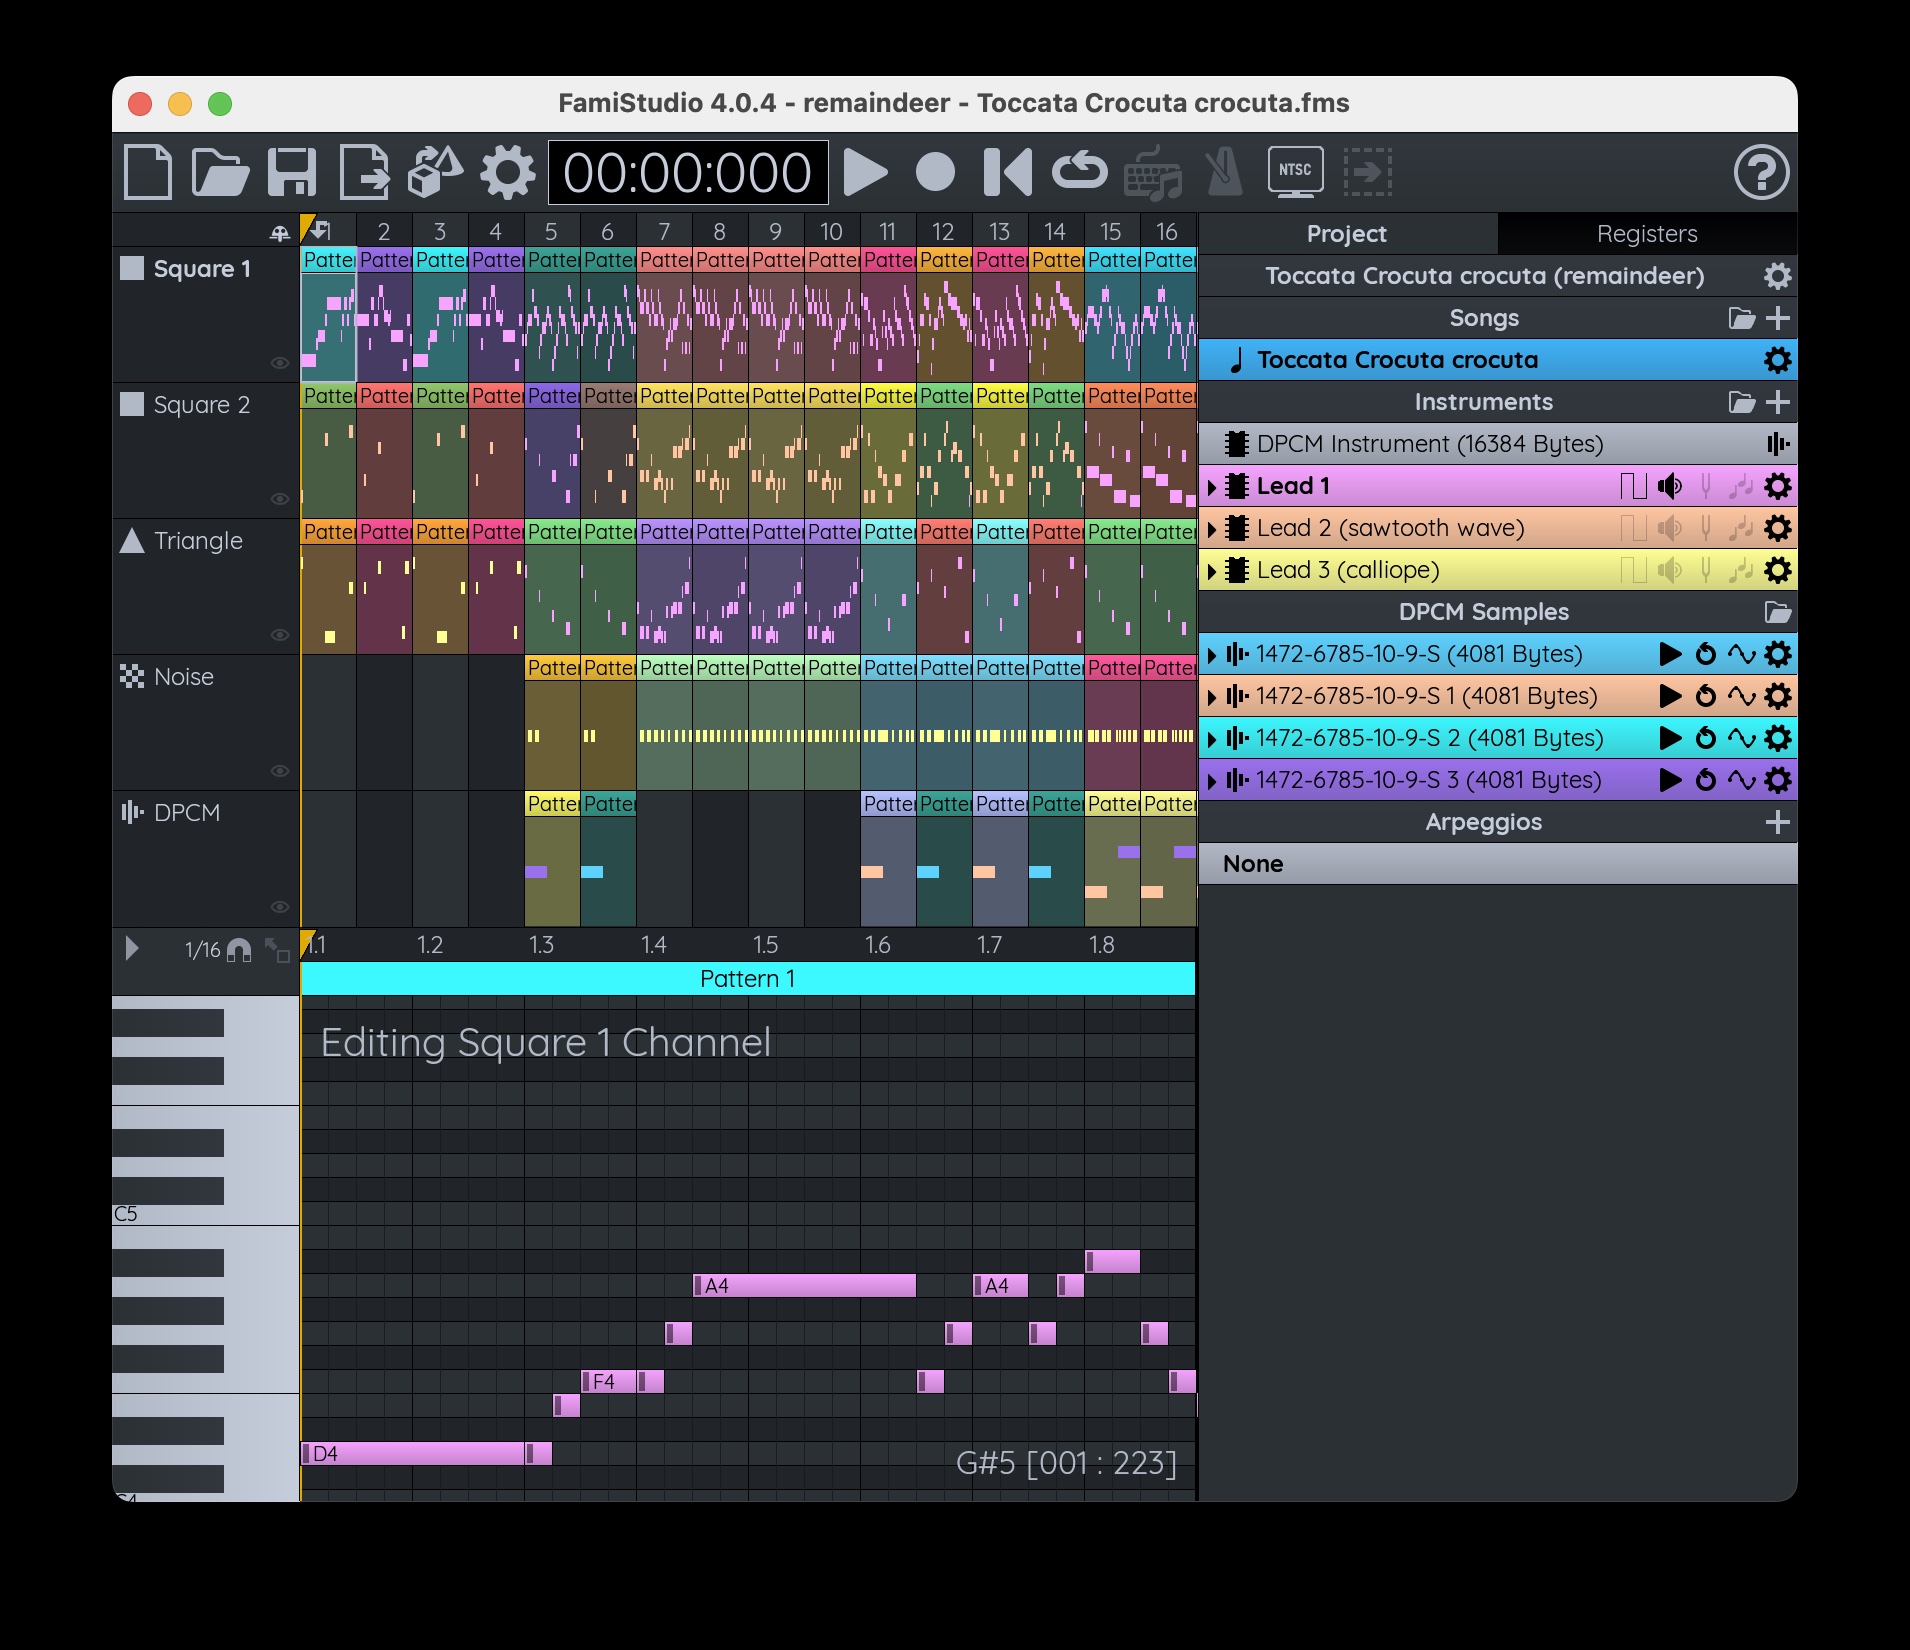Click the Record button in the toolbar

click(935, 172)
